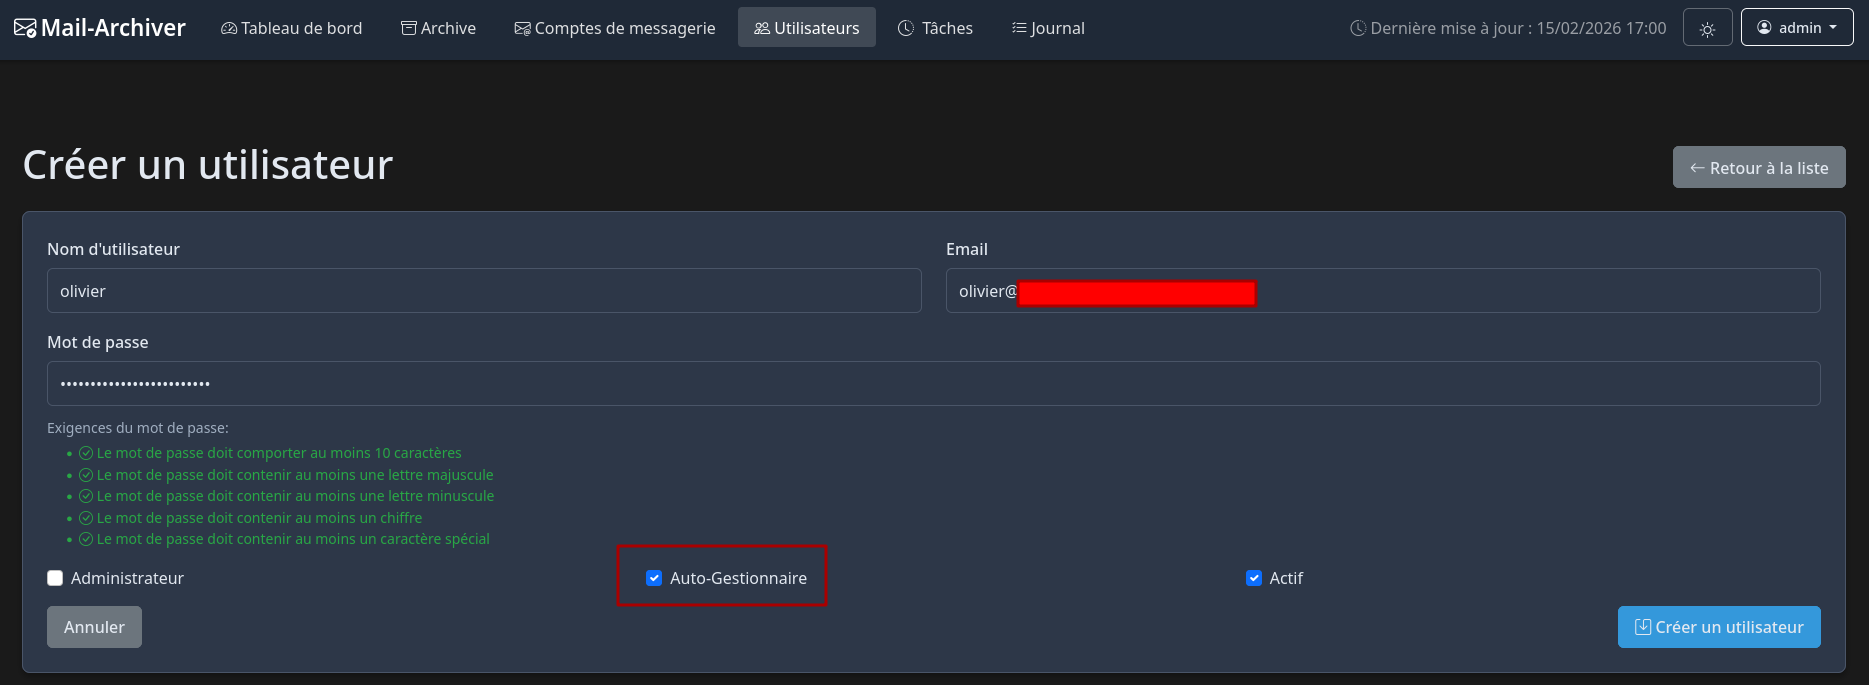The width and height of the screenshot is (1869, 685).
Task: Open the admin user dropdown menu
Action: tap(1796, 28)
